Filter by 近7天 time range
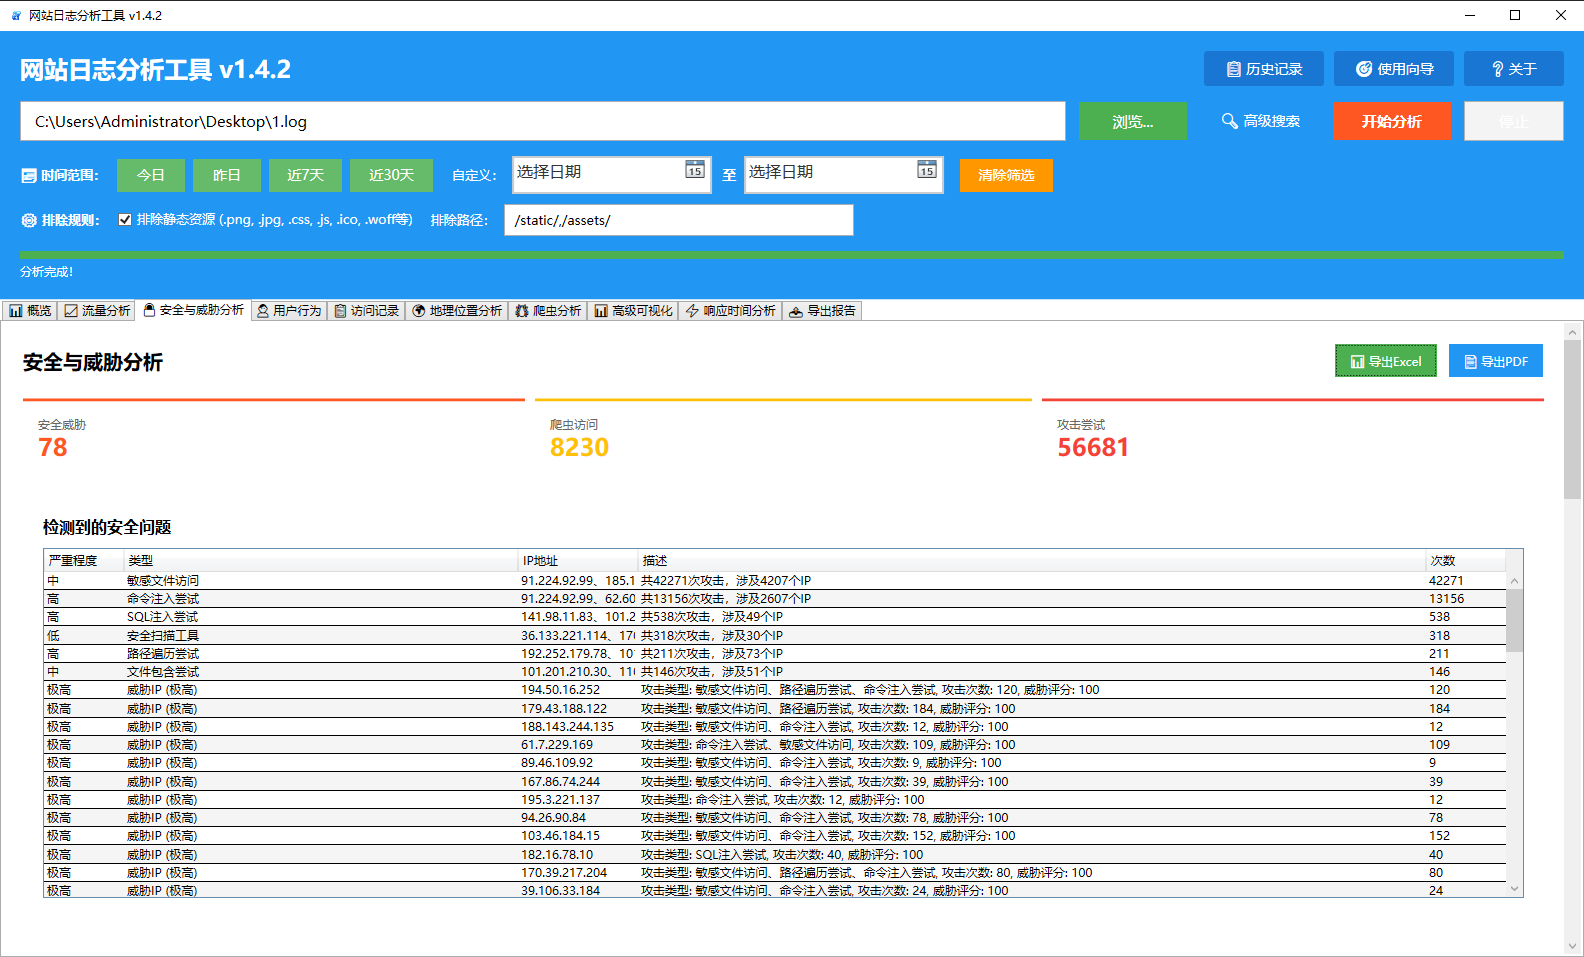The height and width of the screenshot is (957, 1584). [x=305, y=175]
